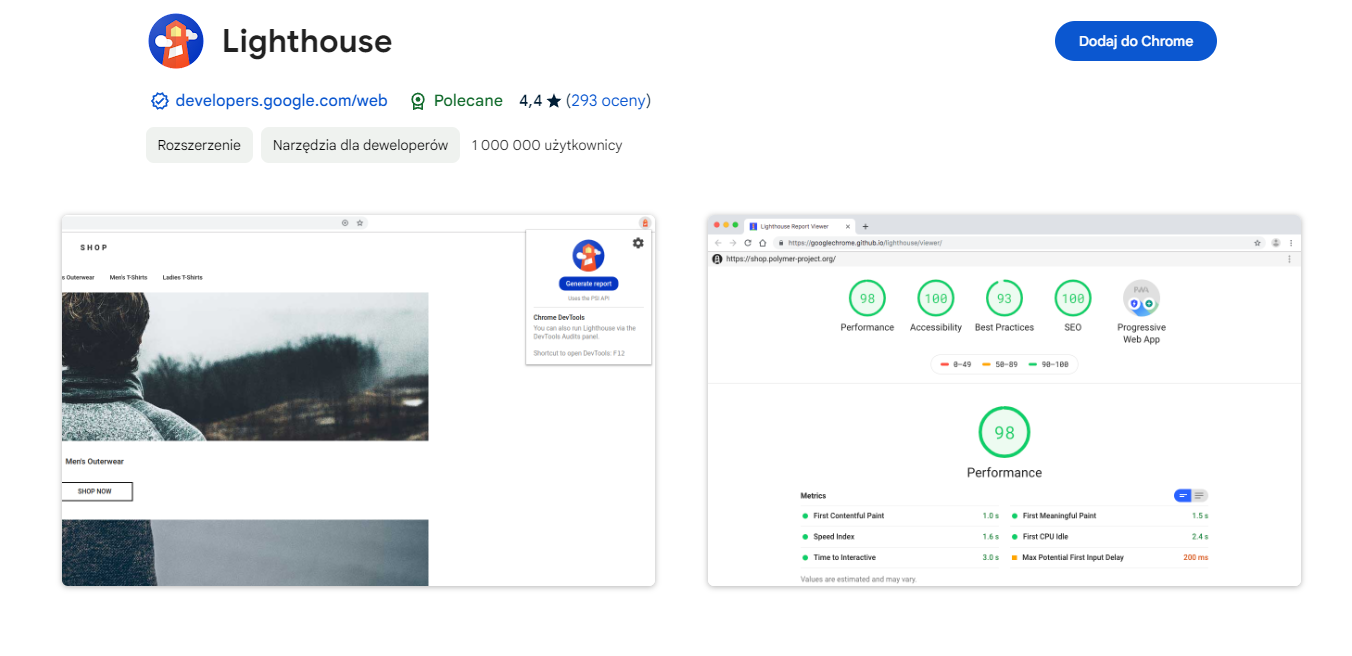Select the Narzędzia dla deweloperów chip
The image size is (1352, 656).
(360, 145)
